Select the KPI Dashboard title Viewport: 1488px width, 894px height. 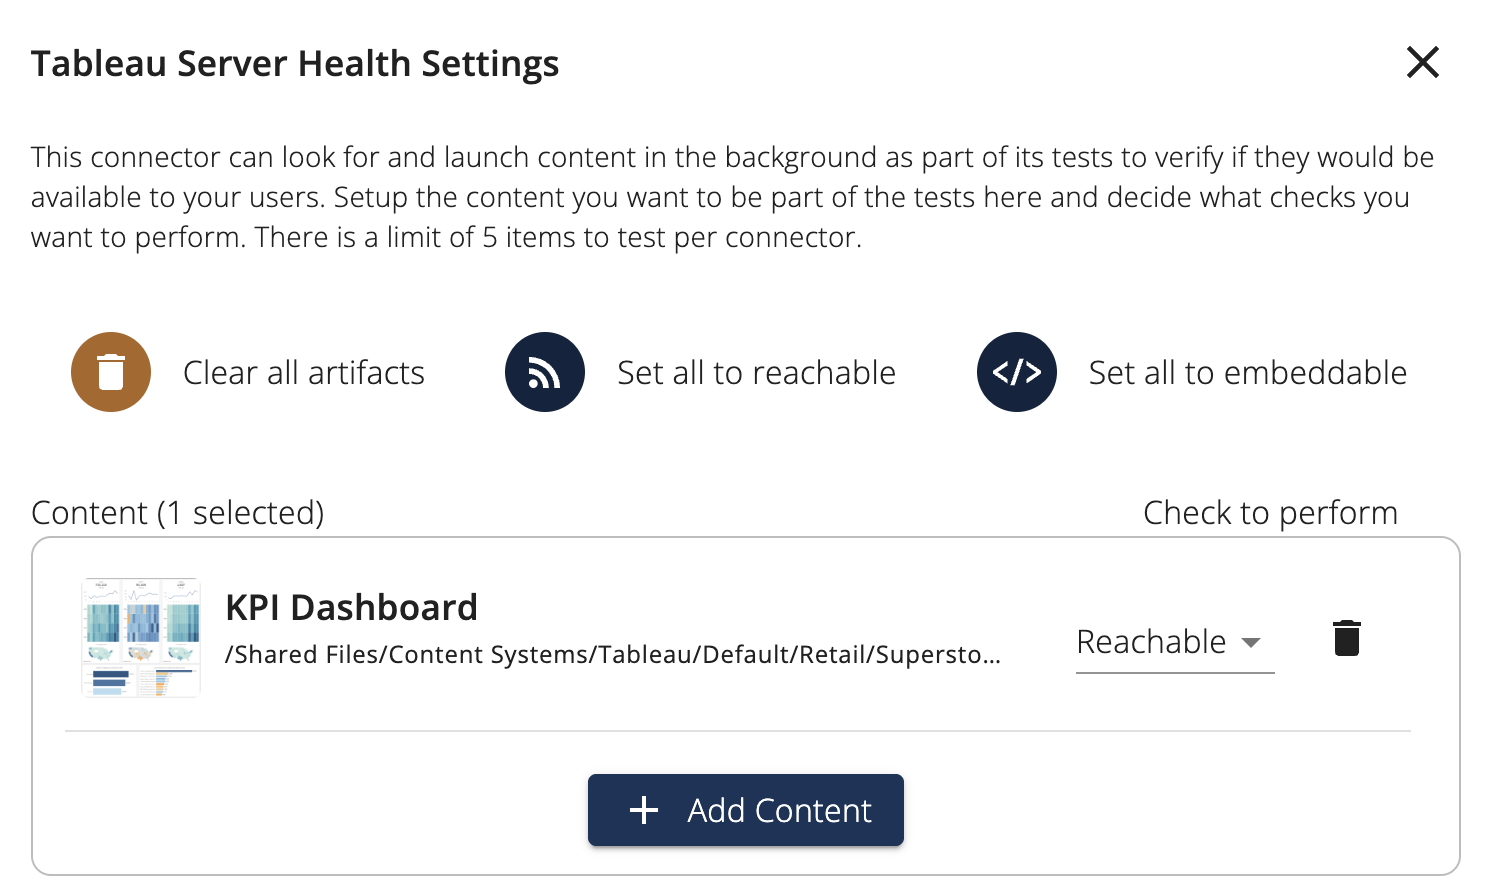(352, 608)
